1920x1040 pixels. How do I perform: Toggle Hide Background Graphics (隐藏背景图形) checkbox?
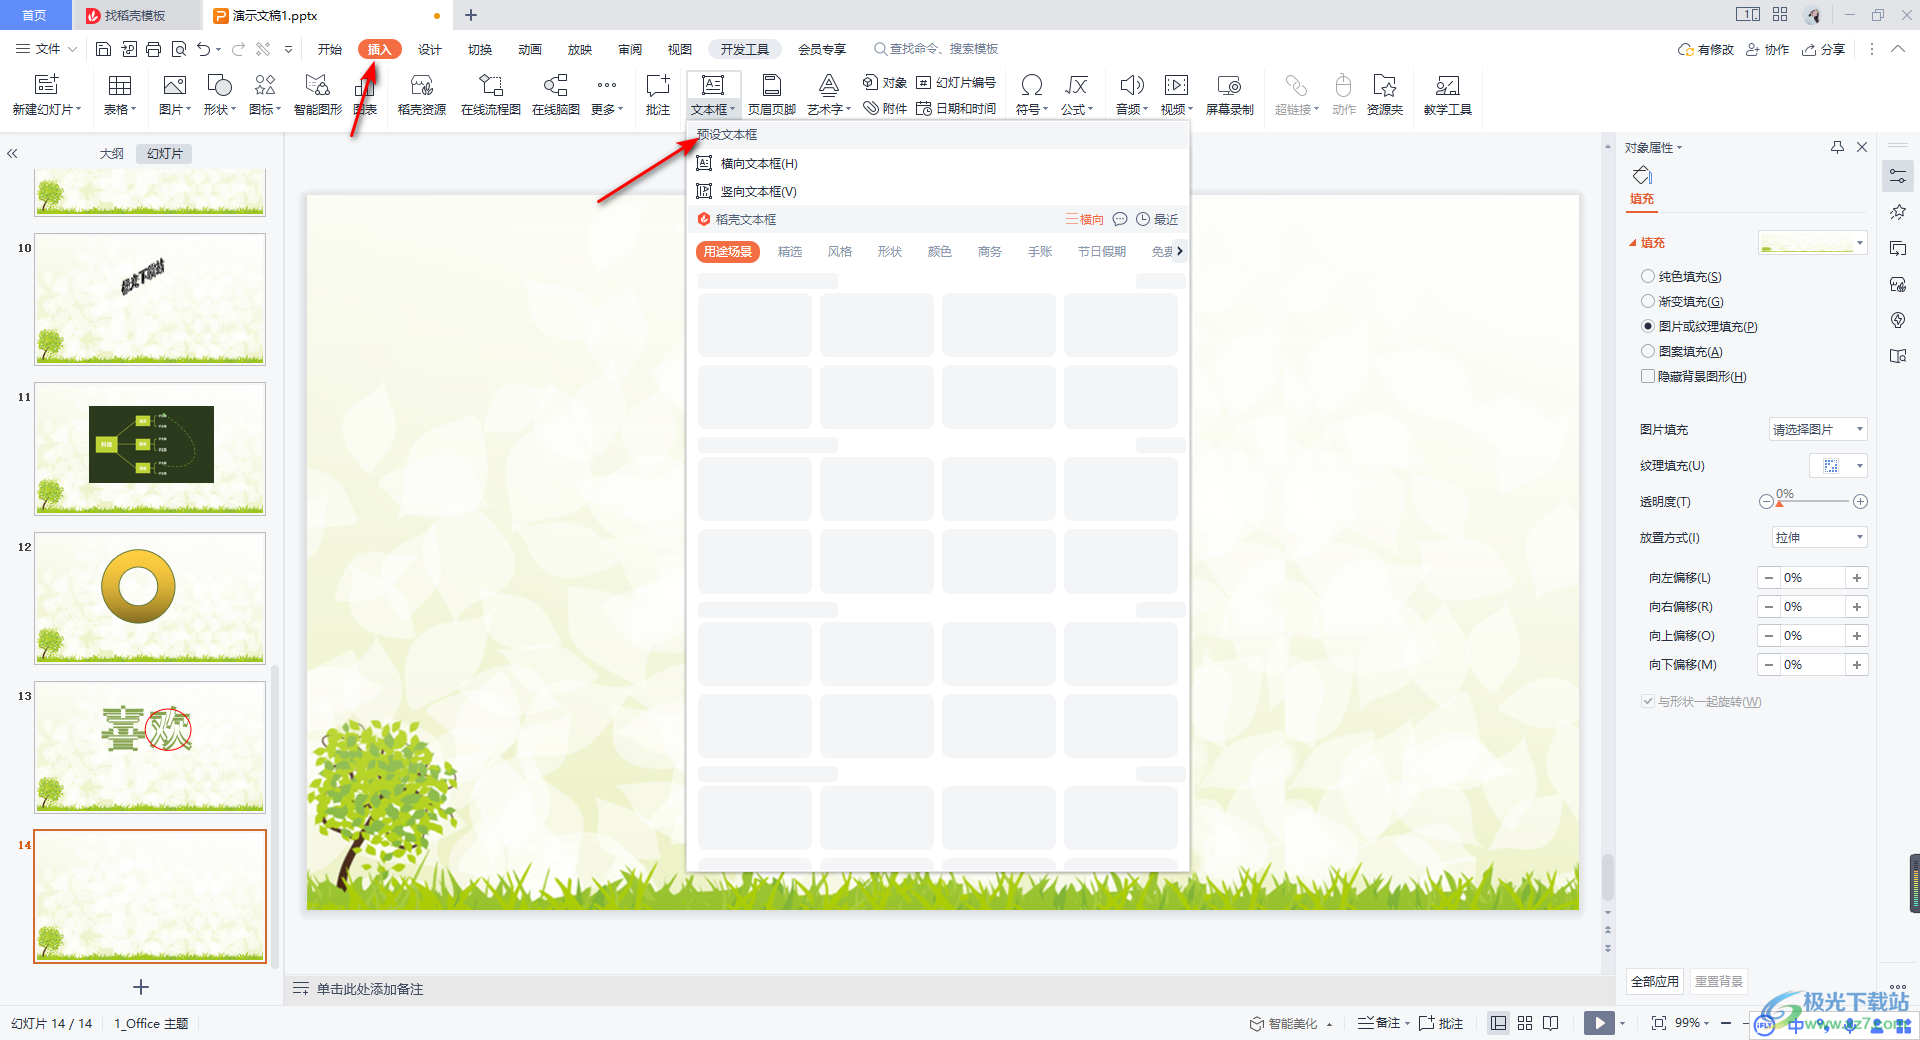(x=1648, y=376)
